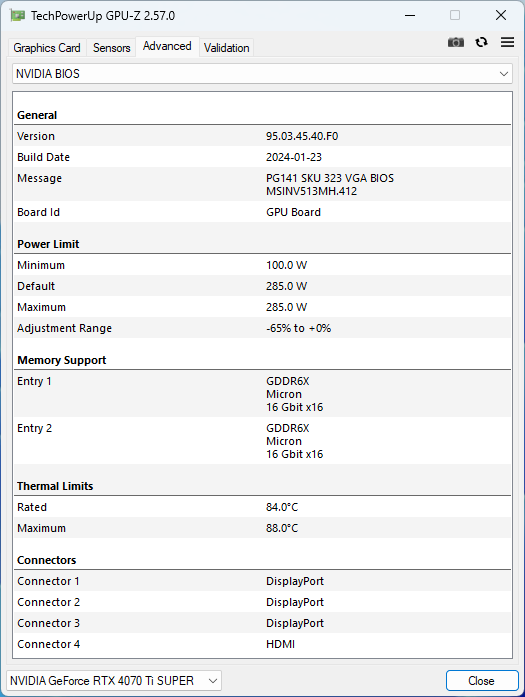Click the Thermal Limits section header

pyautogui.click(x=55, y=486)
